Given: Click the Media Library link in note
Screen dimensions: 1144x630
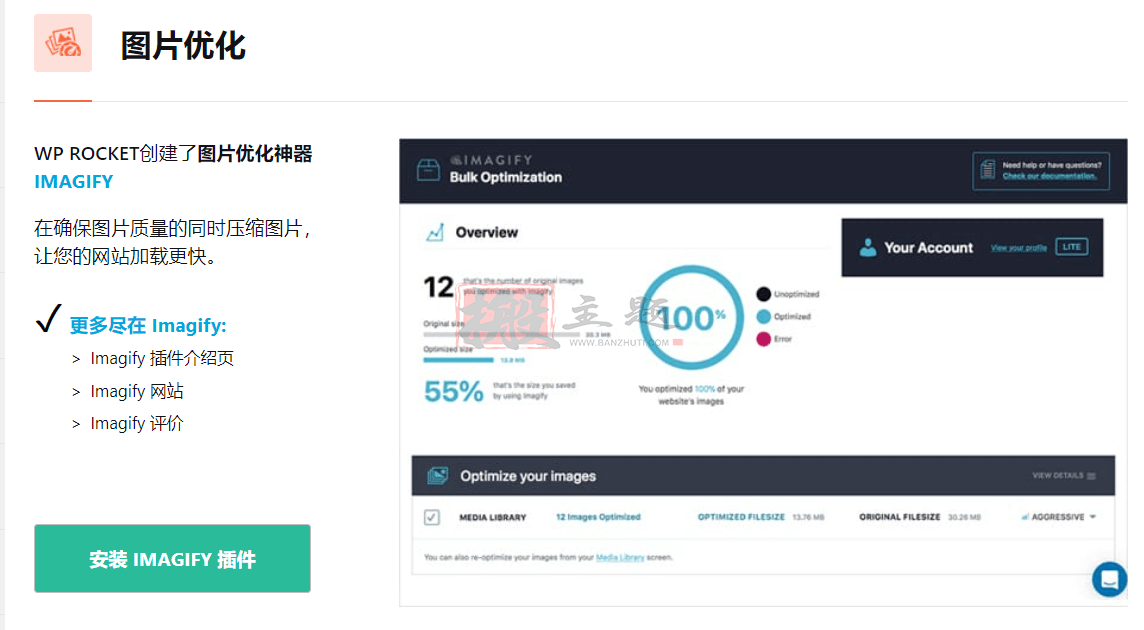Looking at the screenshot, I should pos(620,558).
